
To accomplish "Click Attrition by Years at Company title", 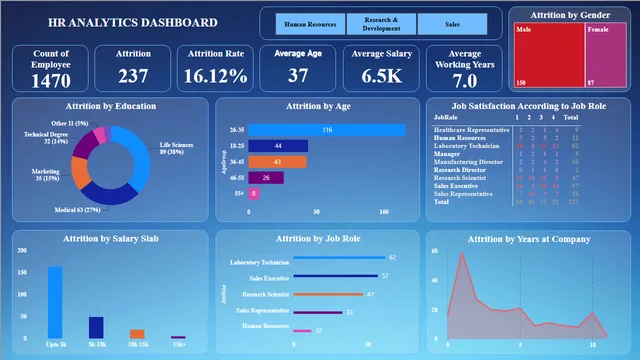I will (x=529, y=239).
